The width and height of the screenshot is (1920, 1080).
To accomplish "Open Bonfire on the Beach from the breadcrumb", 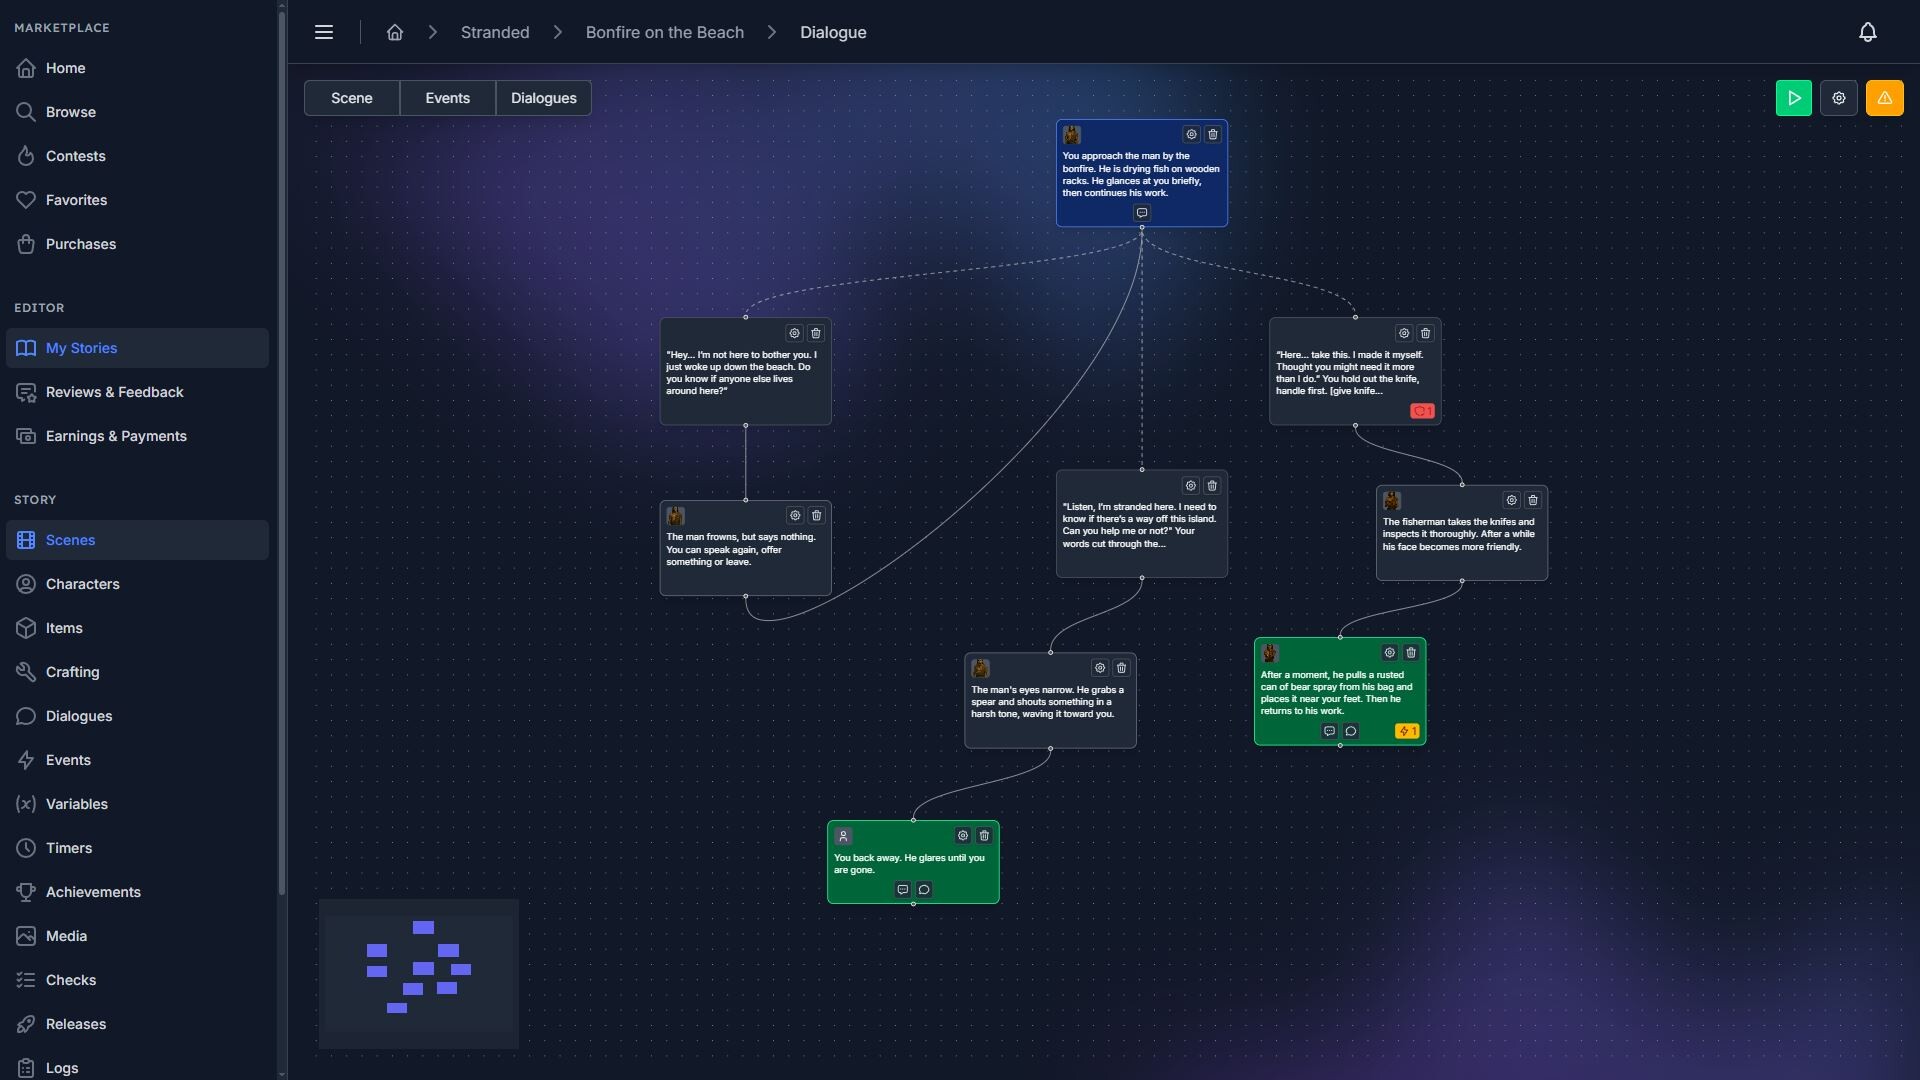I will 664,31.
